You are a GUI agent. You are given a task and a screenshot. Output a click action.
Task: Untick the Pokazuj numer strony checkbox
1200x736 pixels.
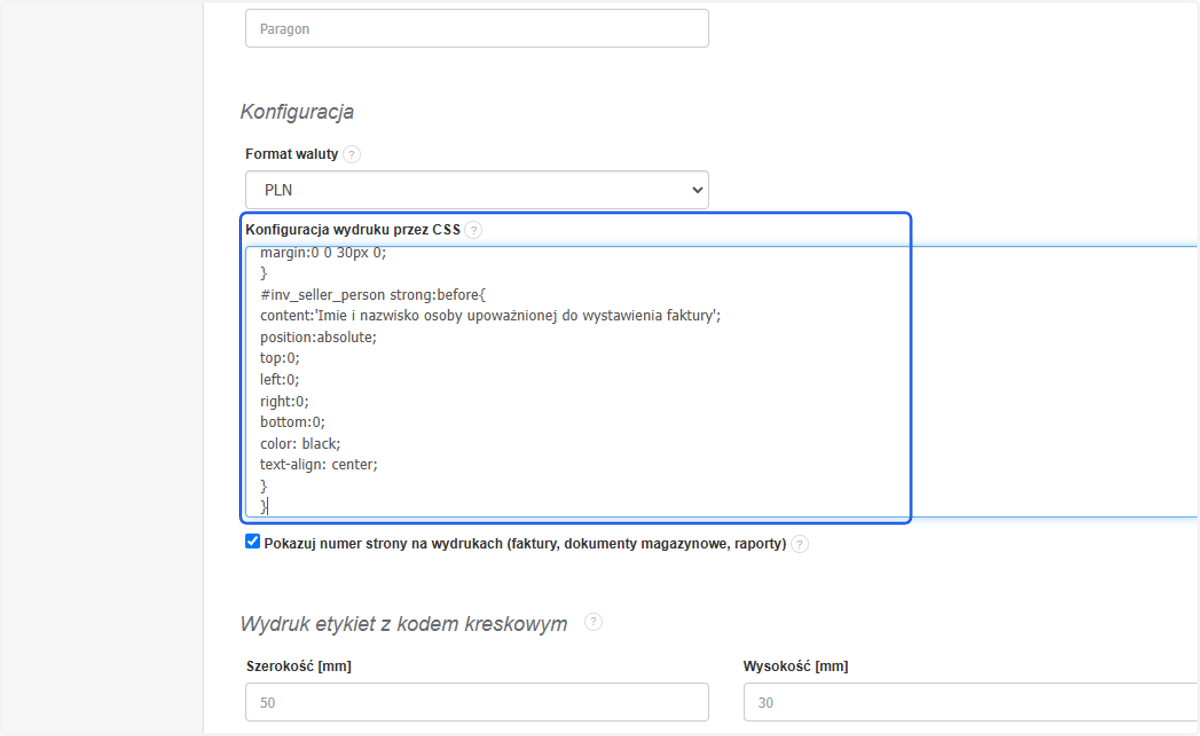pyautogui.click(x=252, y=542)
